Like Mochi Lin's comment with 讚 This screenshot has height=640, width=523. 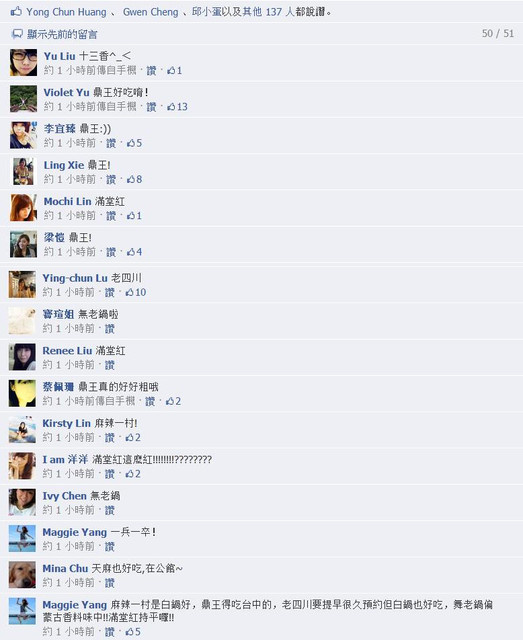pos(111,216)
